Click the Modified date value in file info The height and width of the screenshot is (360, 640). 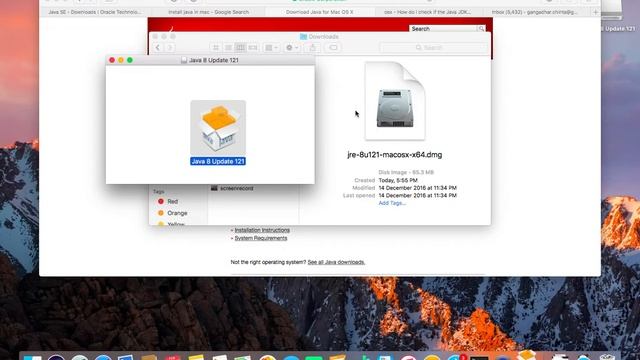[x=418, y=188]
